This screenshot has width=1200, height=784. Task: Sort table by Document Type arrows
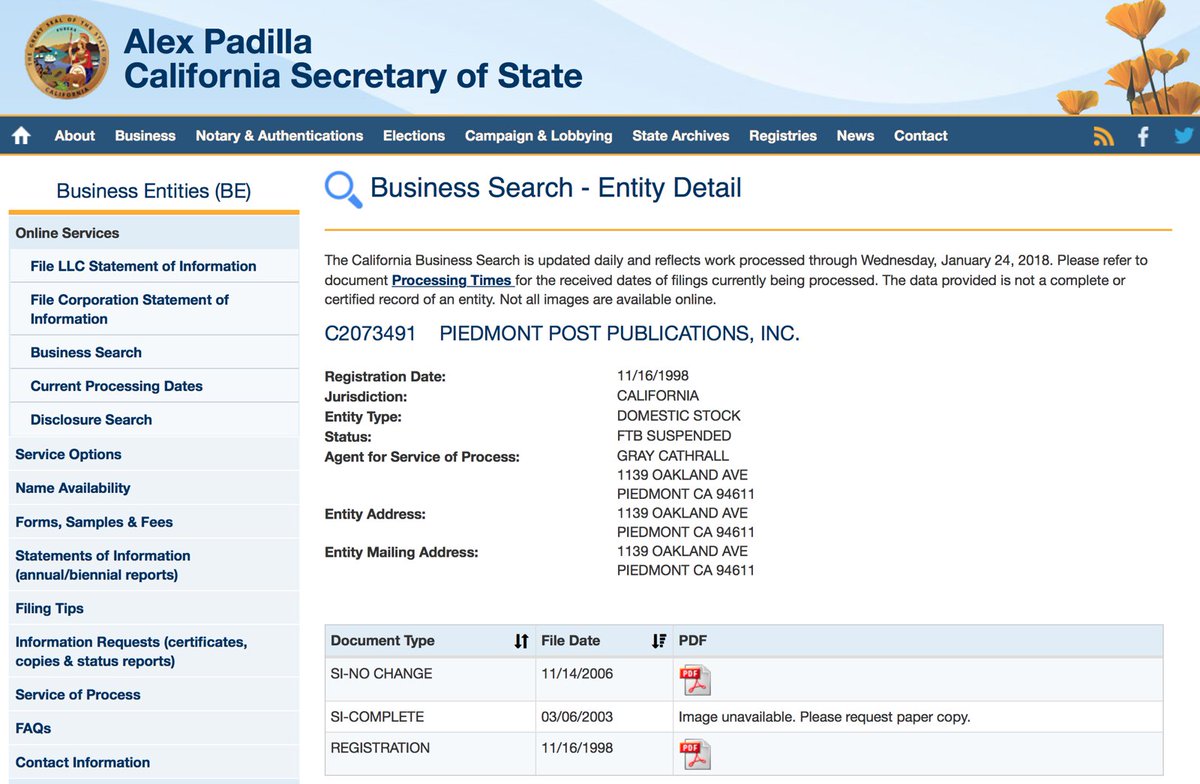point(521,641)
